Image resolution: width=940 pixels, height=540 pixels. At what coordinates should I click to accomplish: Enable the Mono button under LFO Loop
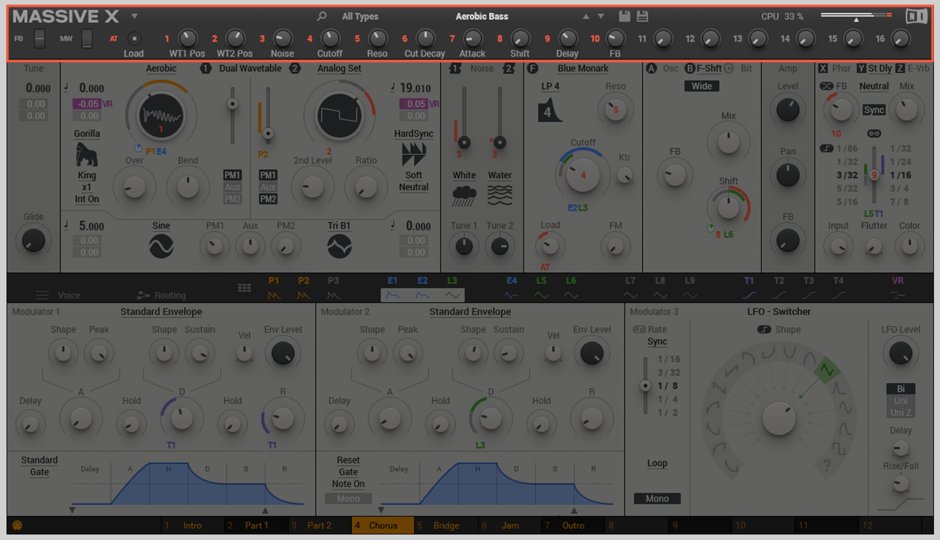click(657, 498)
